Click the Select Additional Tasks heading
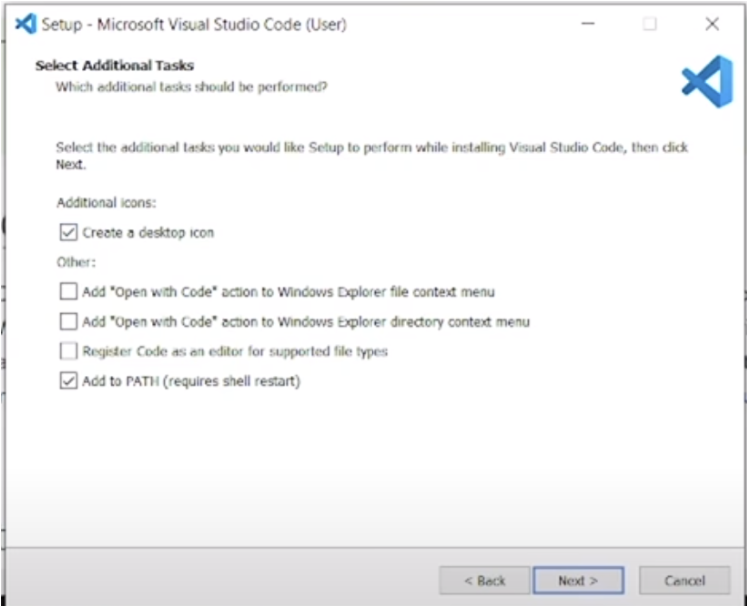Viewport: 747px width, 606px height. (x=115, y=65)
